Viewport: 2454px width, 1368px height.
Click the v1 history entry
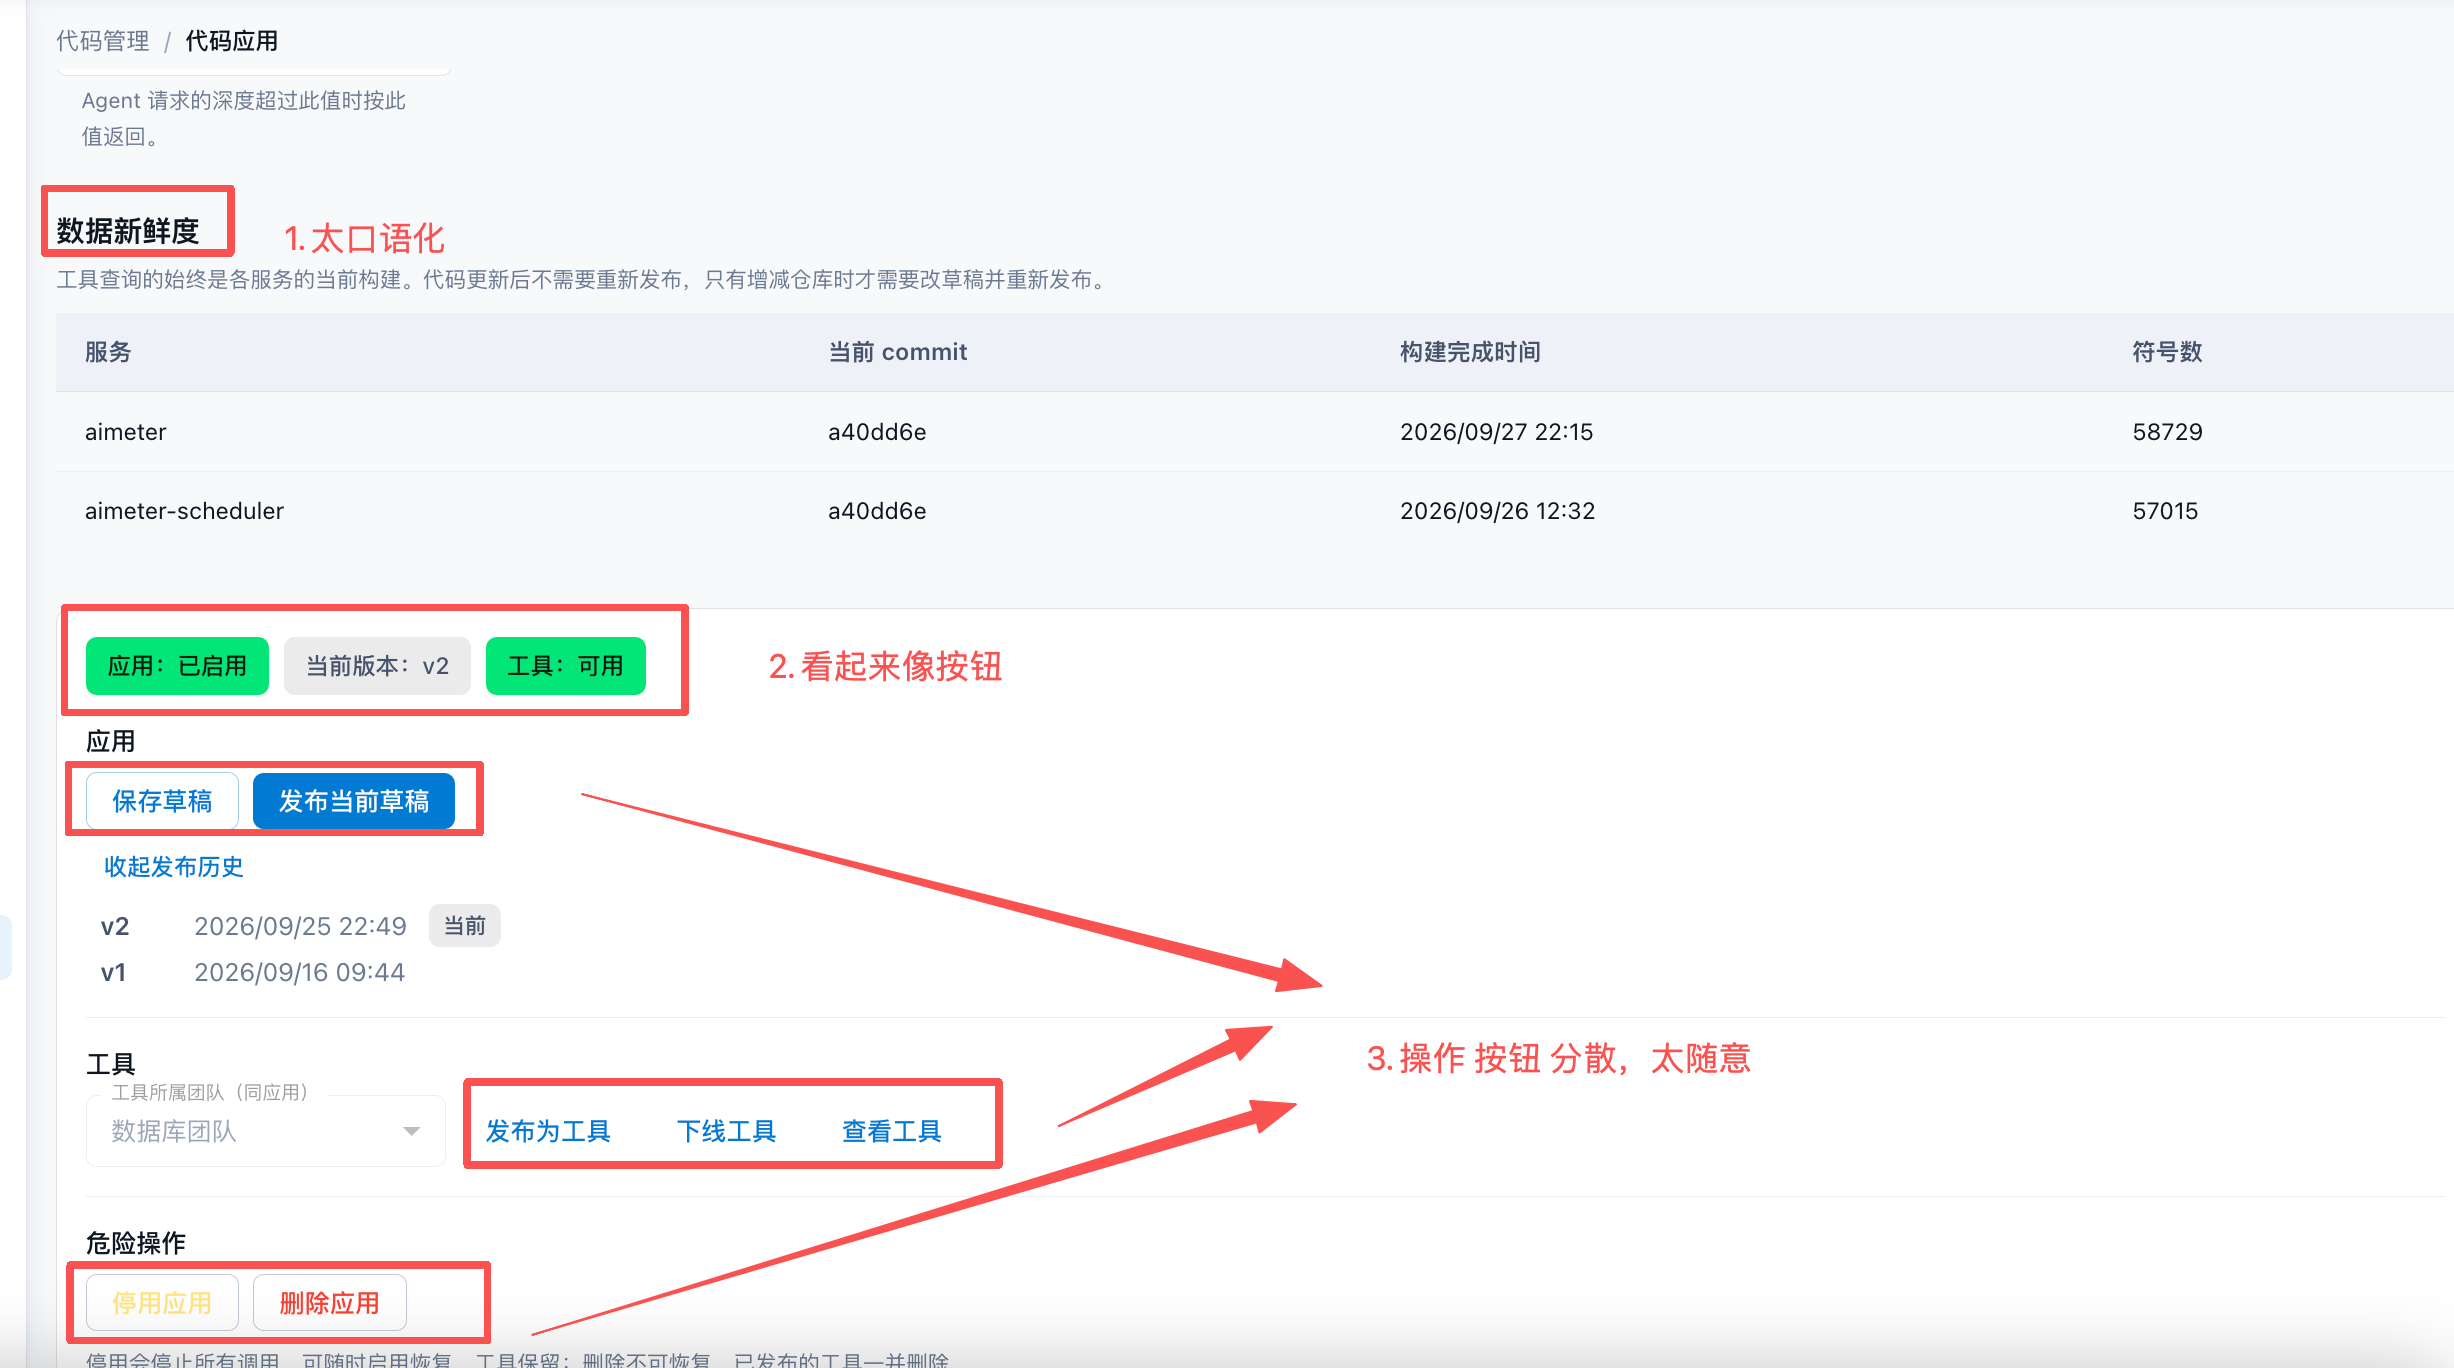(114, 972)
